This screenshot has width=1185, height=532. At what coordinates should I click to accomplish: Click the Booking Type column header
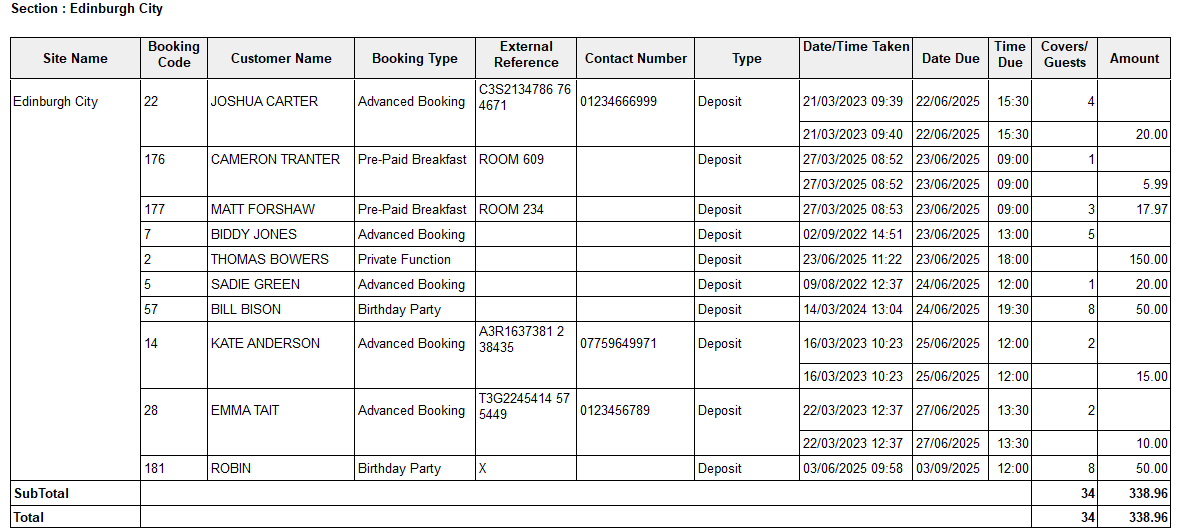[x=414, y=58]
